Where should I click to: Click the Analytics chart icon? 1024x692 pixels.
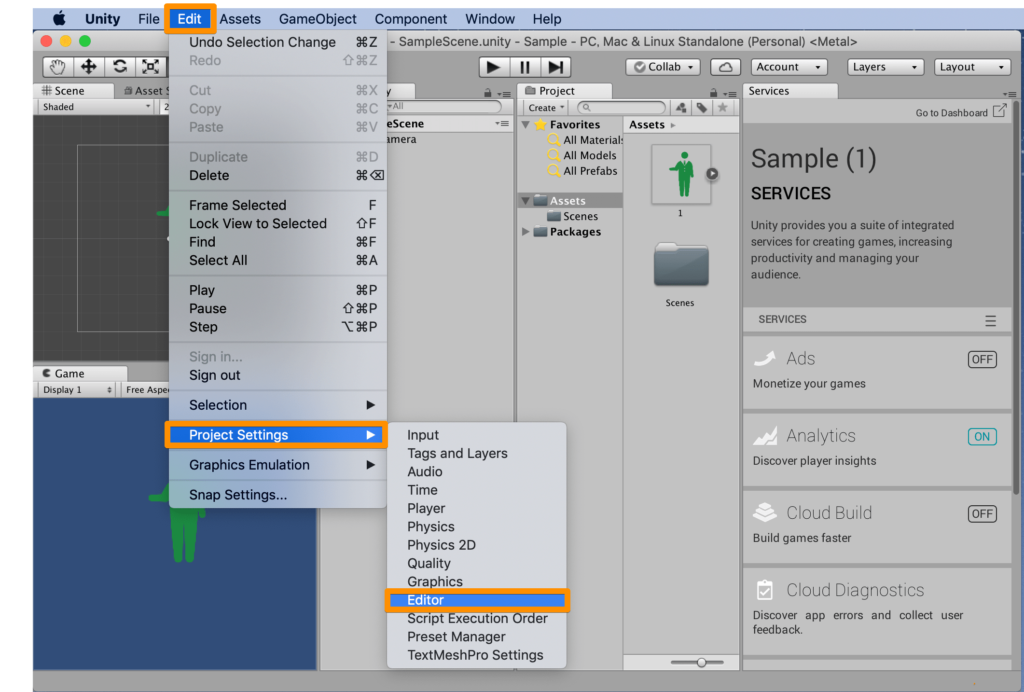click(x=765, y=435)
